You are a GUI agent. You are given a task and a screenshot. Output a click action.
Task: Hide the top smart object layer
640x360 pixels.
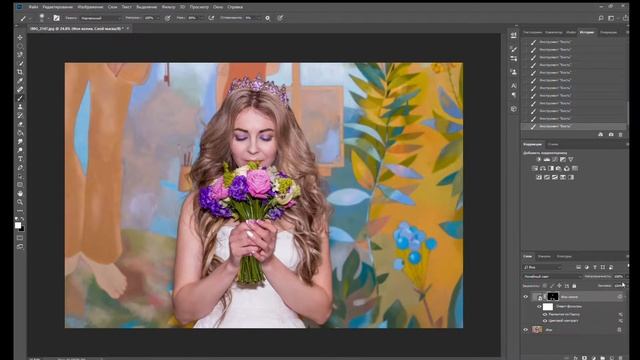[526, 297]
